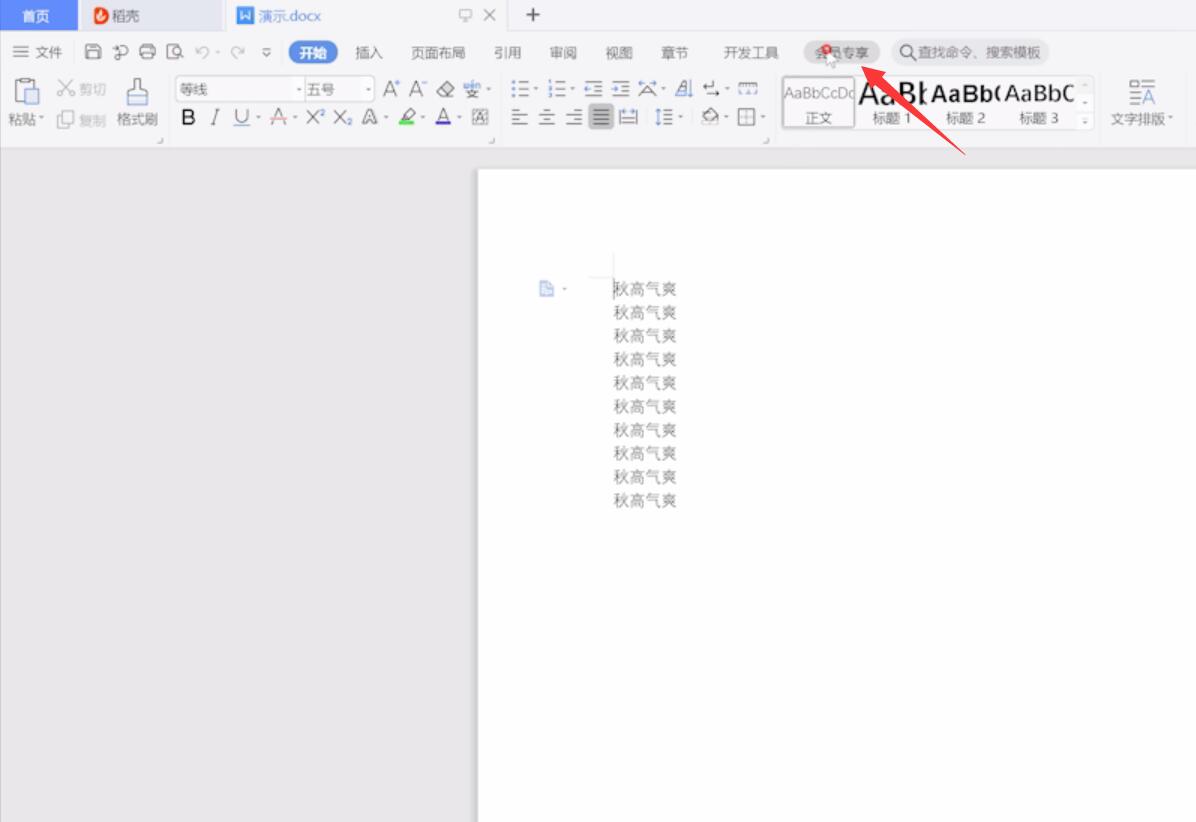Viewport: 1196px width, 822px height.
Task: Add a new tab with plus button
Action: (x=532, y=14)
